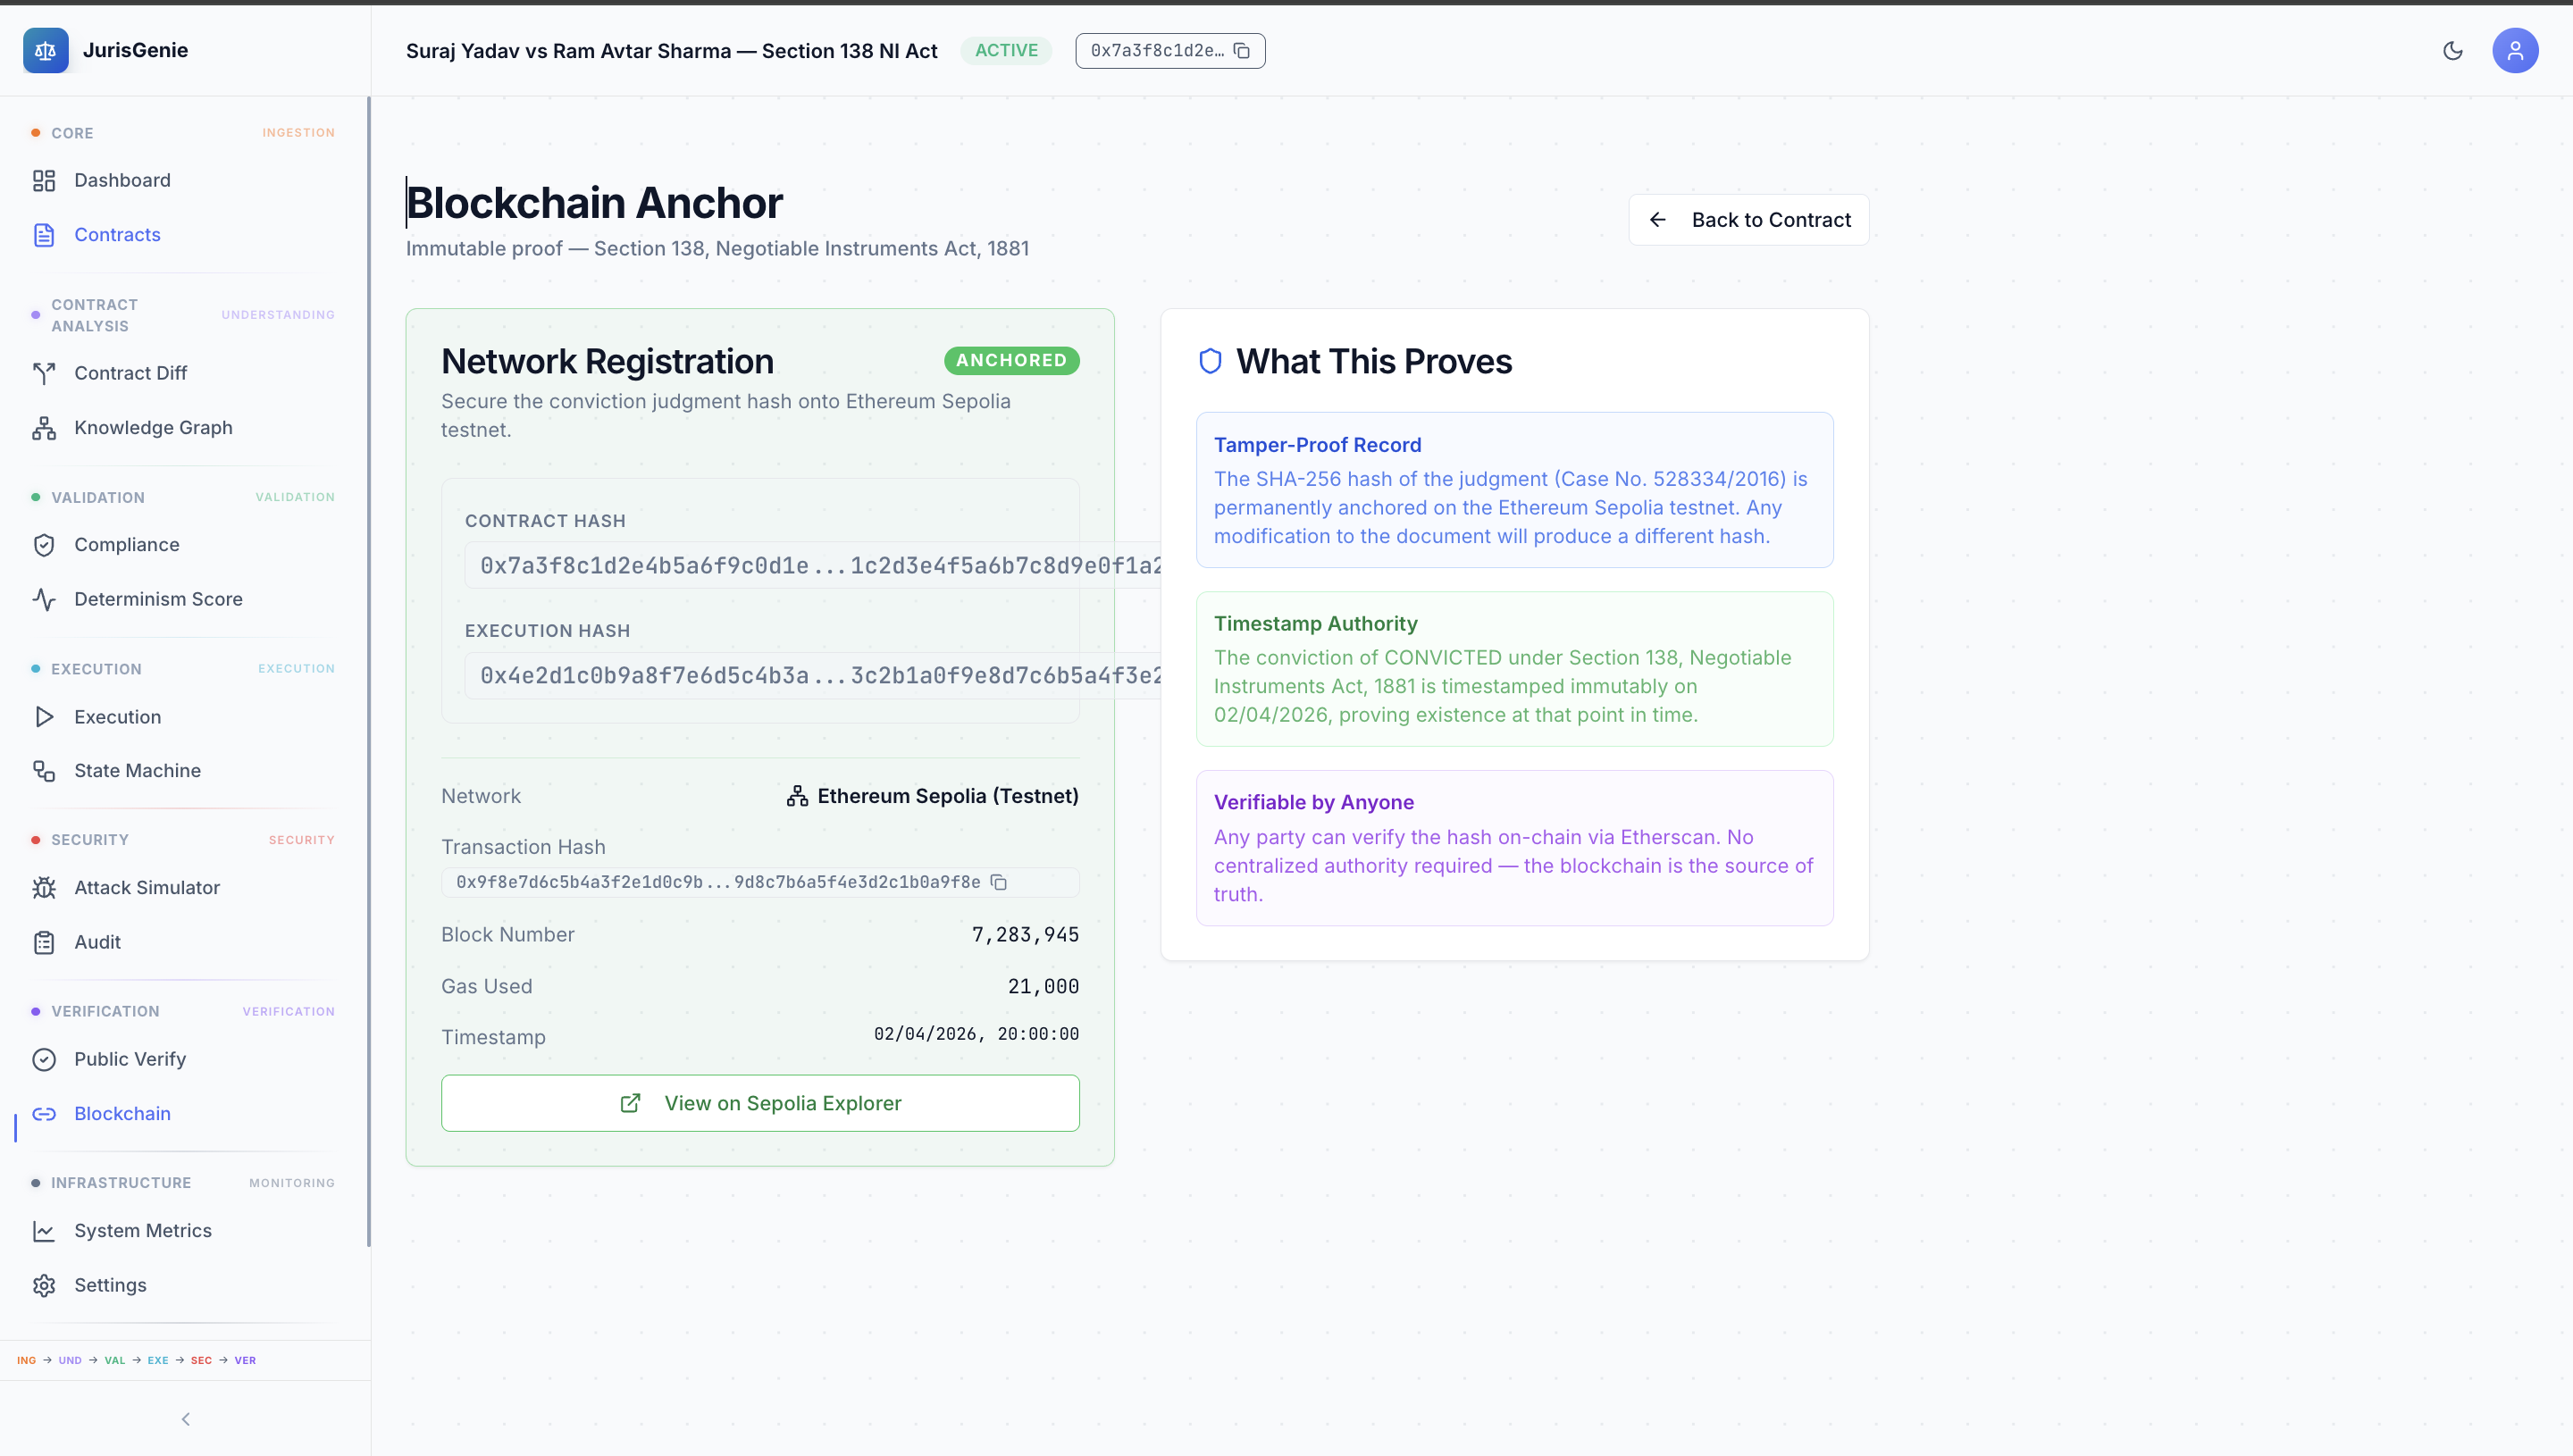Image resolution: width=2573 pixels, height=1456 pixels.
Task: Navigate to Public Verify
Action: click(130, 1059)
